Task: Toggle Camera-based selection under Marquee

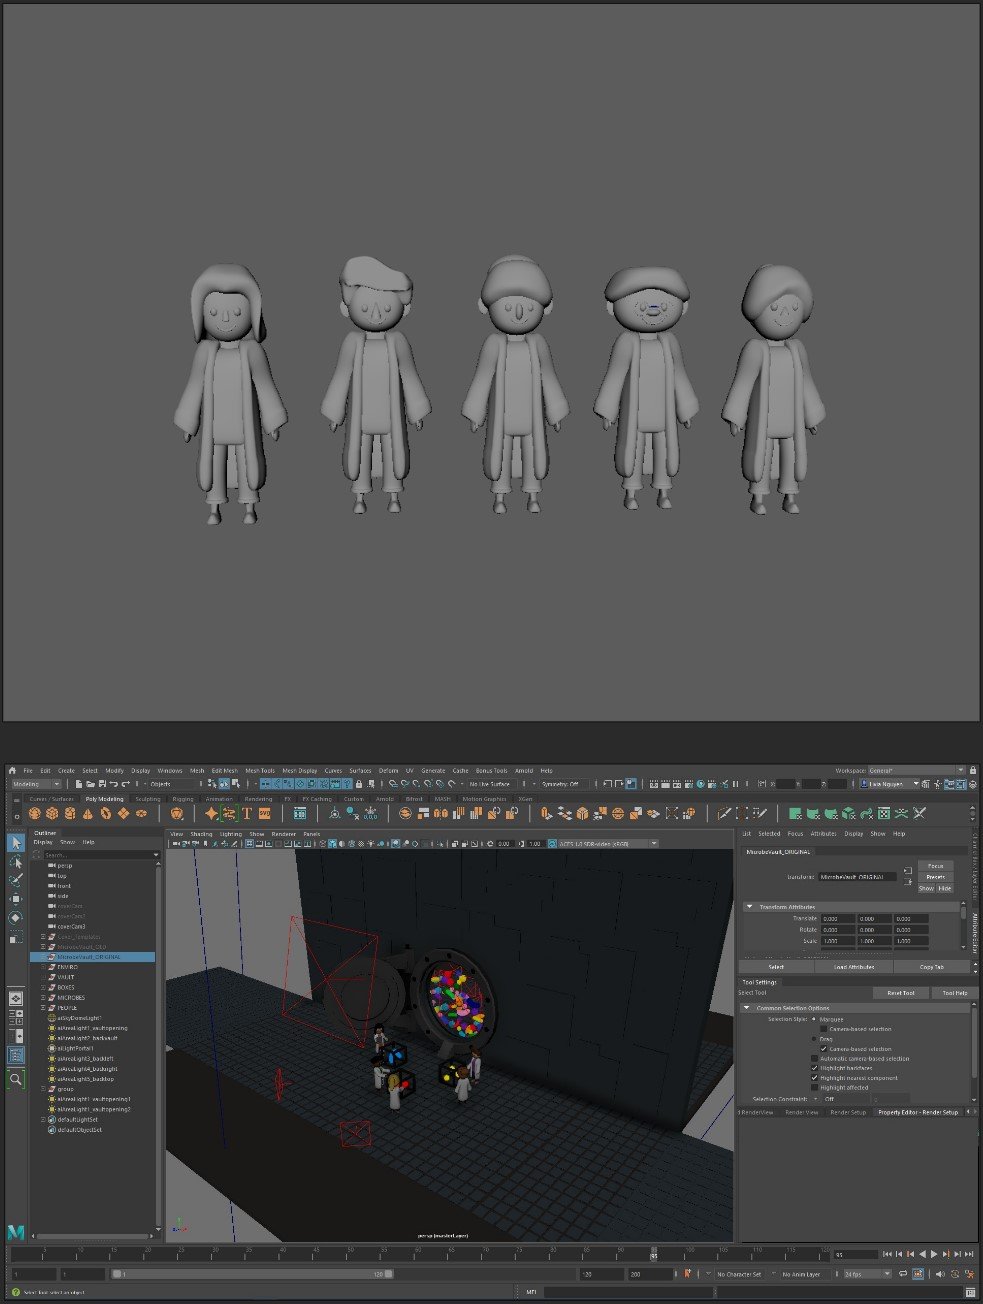Action: coord(823,1029)
